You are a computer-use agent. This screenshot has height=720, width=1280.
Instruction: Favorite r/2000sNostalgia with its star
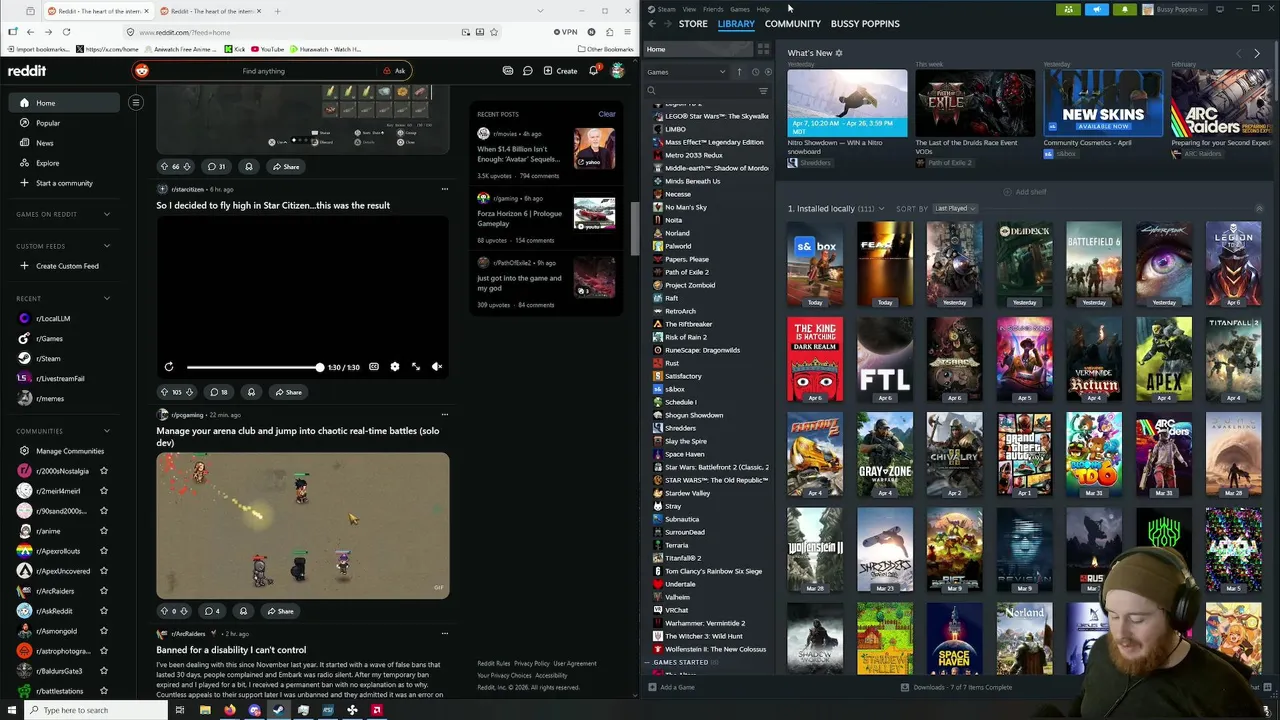pos(104,471)
